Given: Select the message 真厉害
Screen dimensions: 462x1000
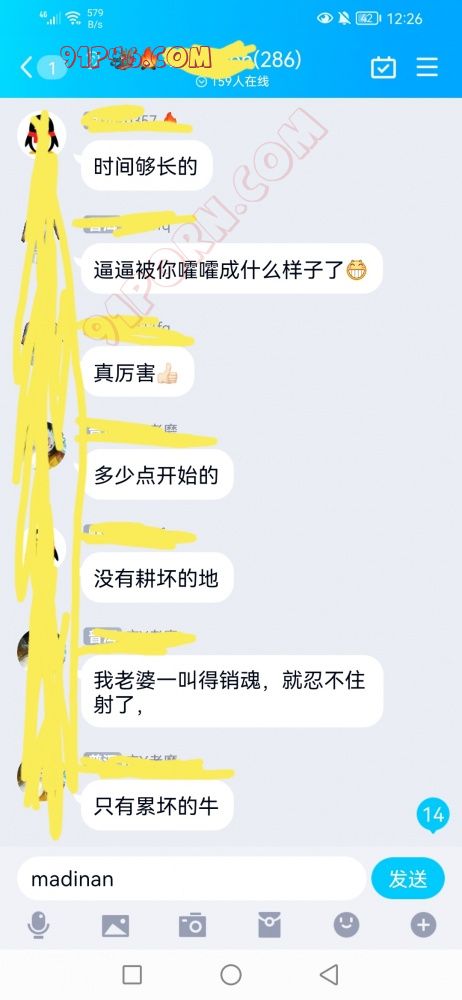Looking at the screenshot, I should (x=137, y=372).
